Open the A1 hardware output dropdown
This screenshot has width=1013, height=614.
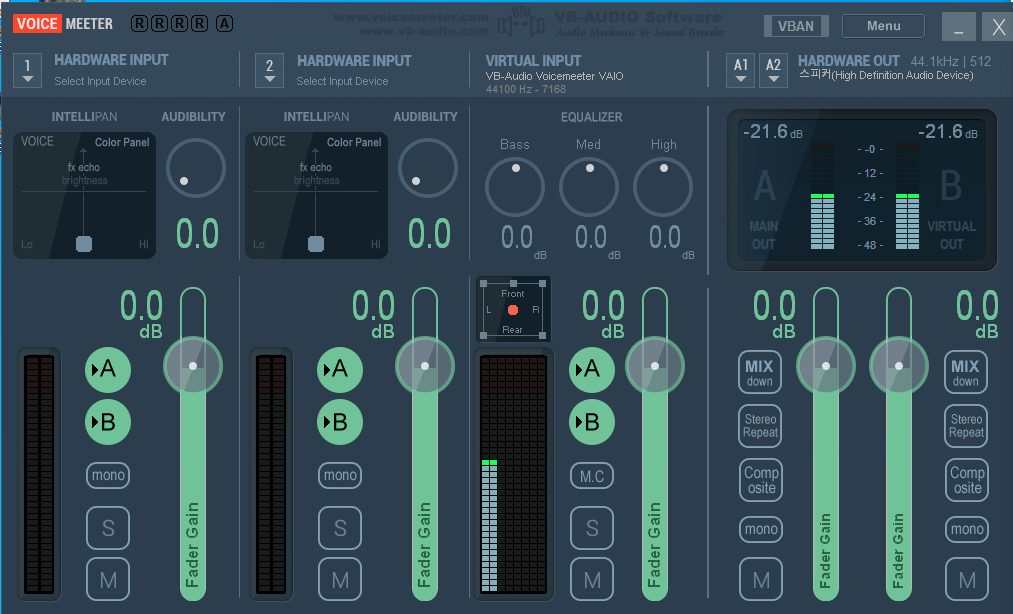740,70
